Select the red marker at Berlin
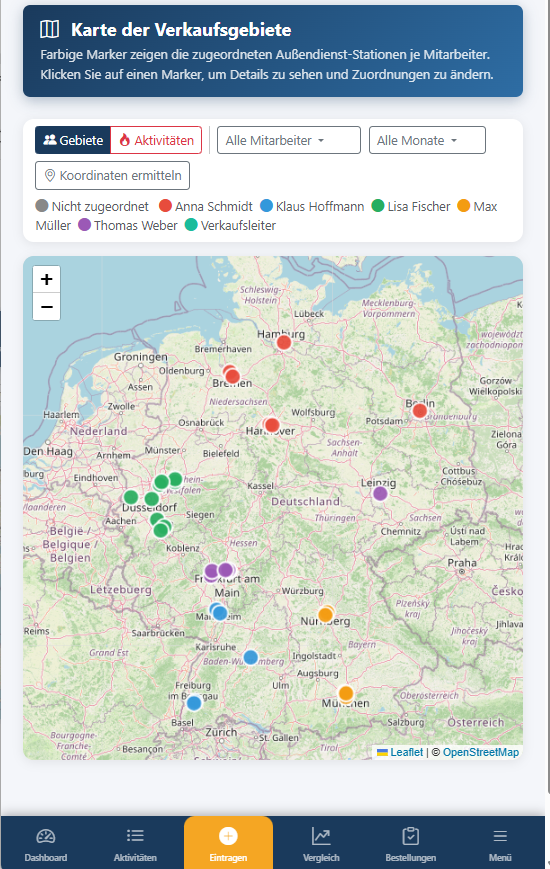This screenshot has width=550, height=869. (x=420, y=411)
